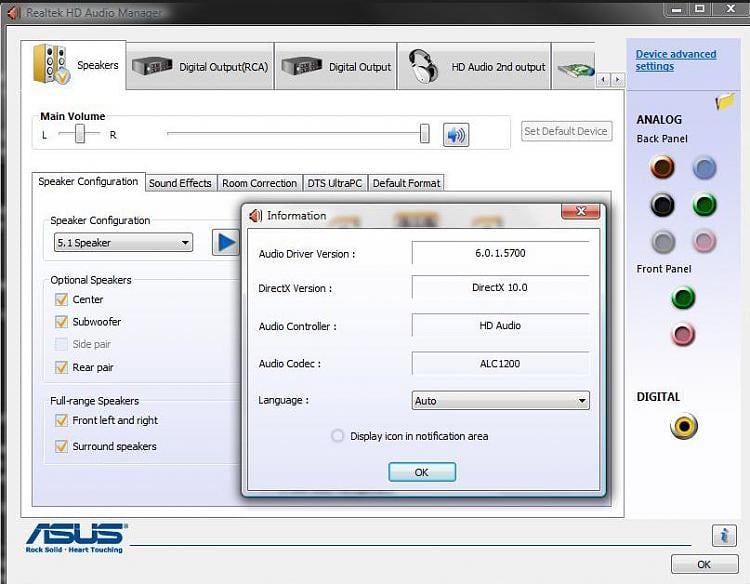
Task: Switch to the Digital Output tab
Action: click(x=336, y=66)
